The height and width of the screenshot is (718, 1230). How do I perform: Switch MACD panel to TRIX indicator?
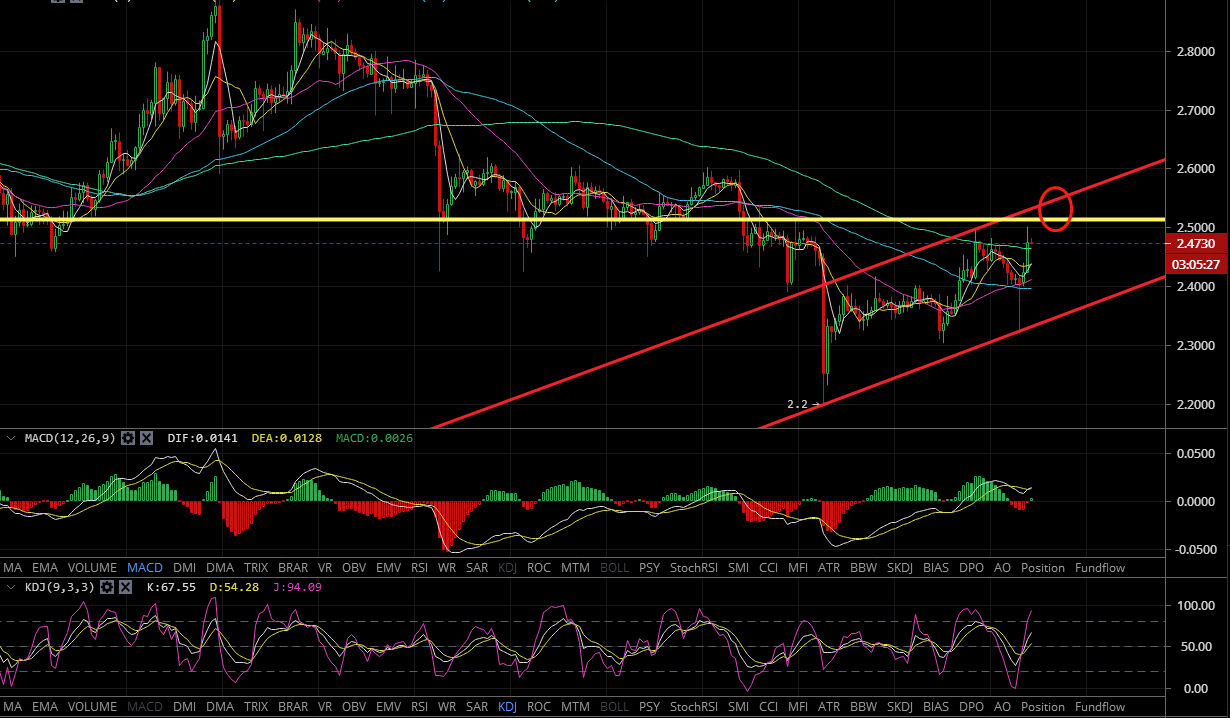256,567
